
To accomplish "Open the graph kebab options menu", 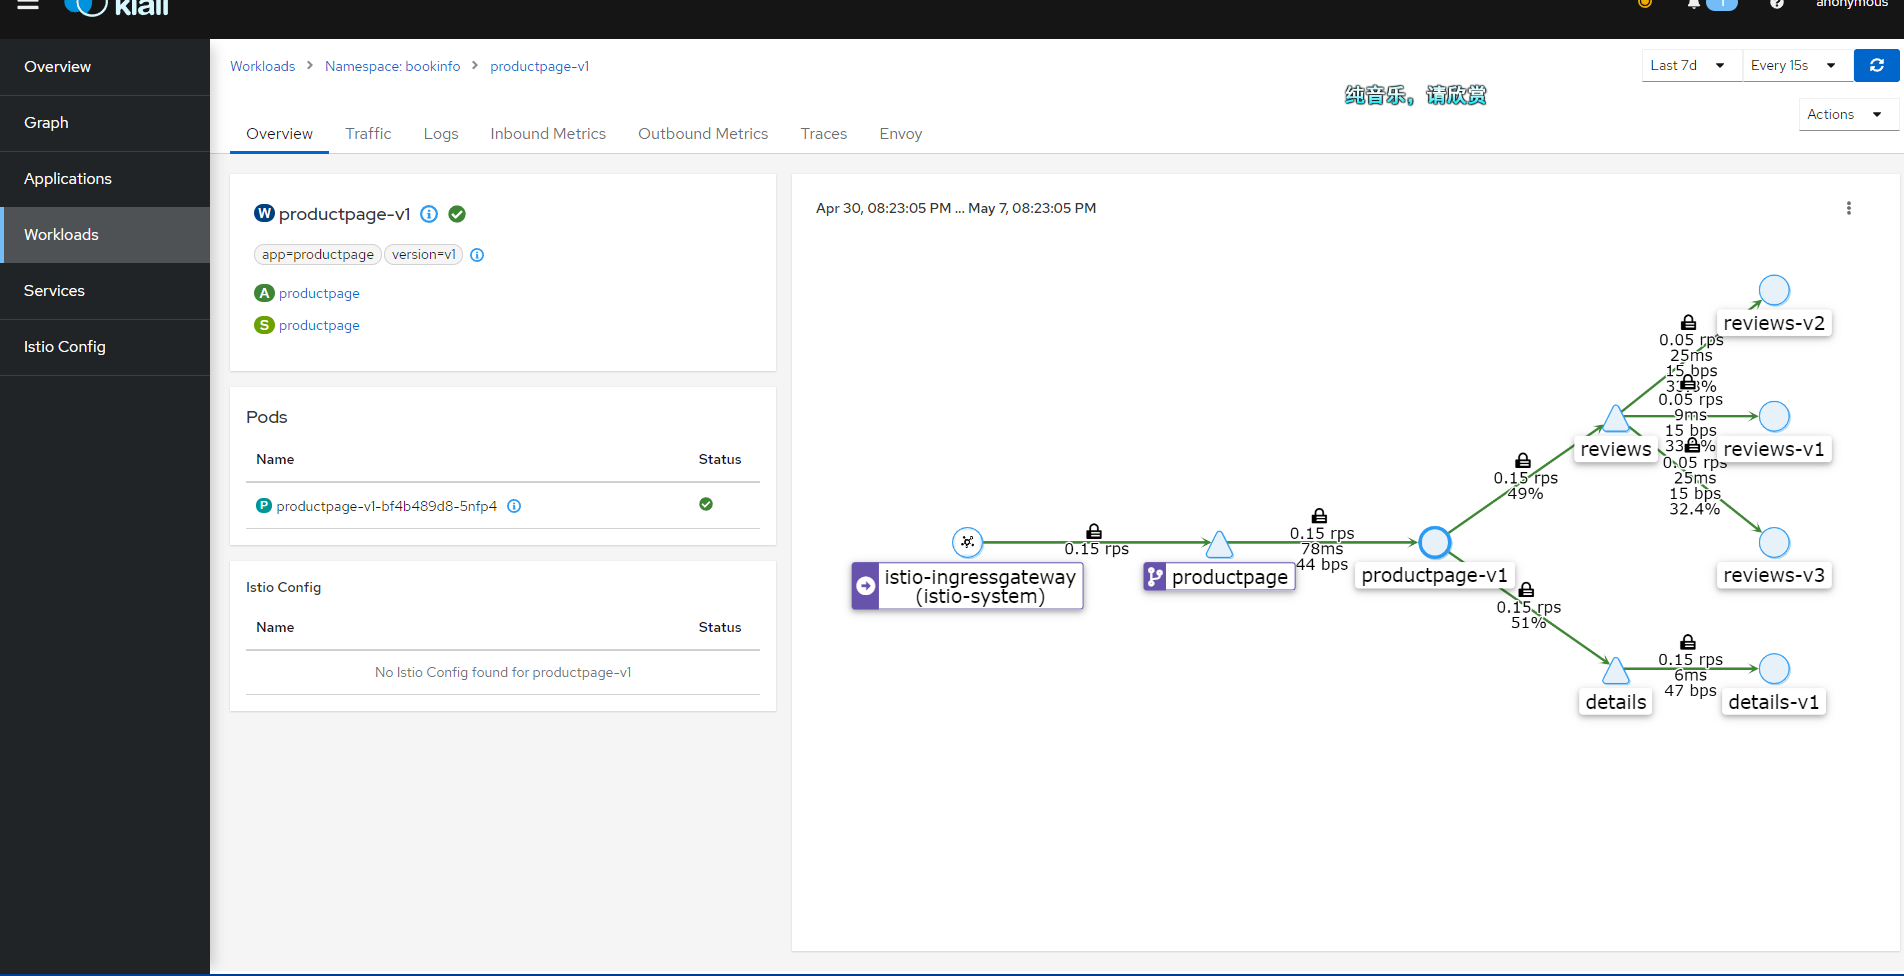I will point(1848,208).
